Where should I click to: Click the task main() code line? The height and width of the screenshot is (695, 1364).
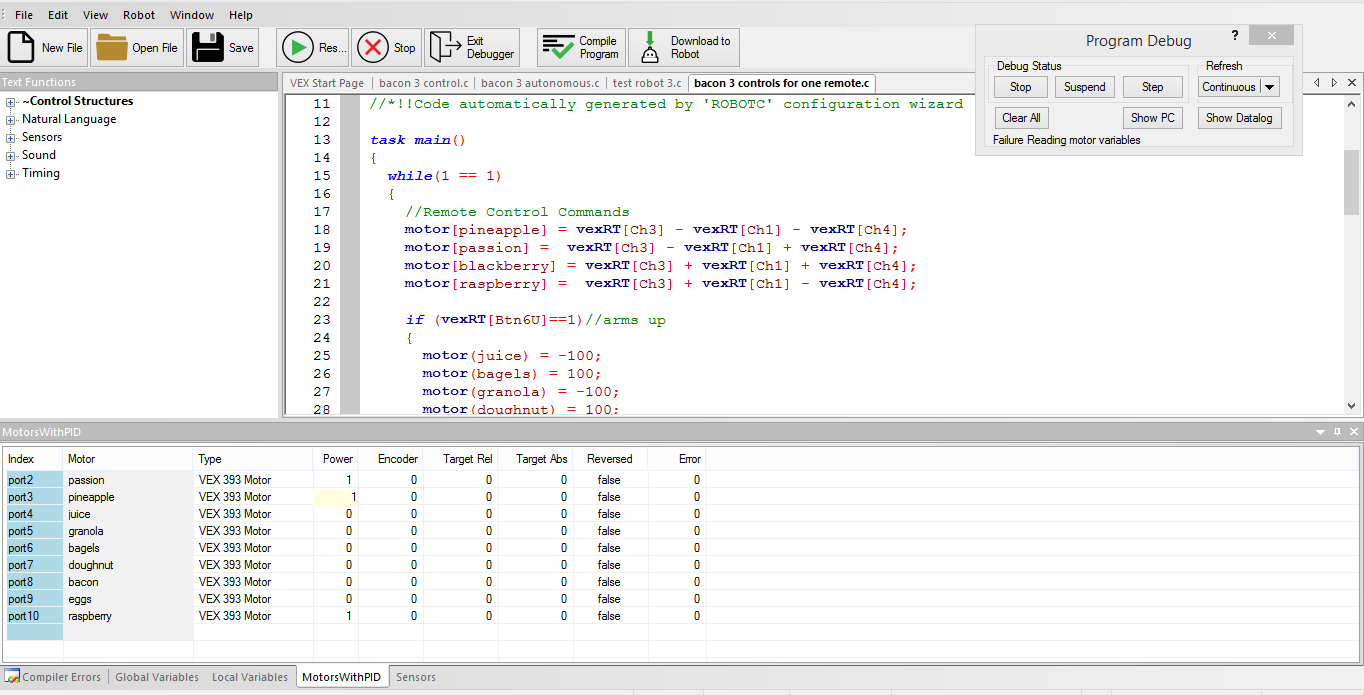(418, 140)
